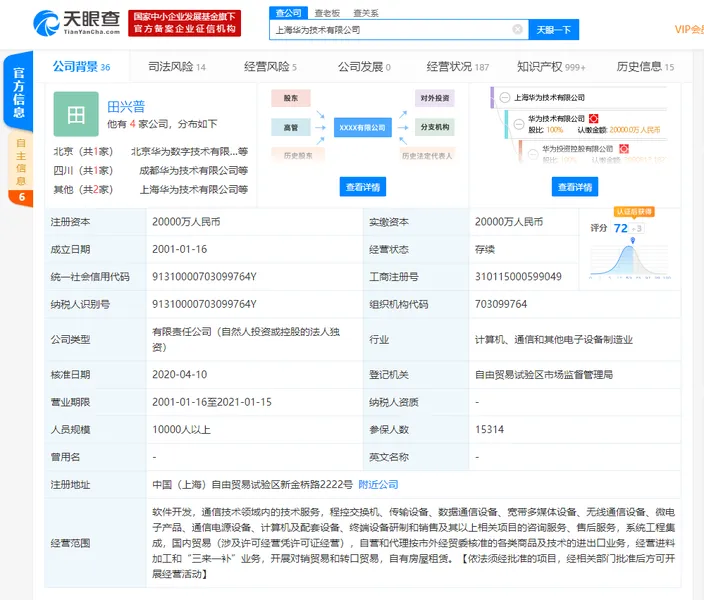This screenshot has height=600, width=704.
Task: Click the 工商注册号 value 310115000599049
Action: (518, 277)
